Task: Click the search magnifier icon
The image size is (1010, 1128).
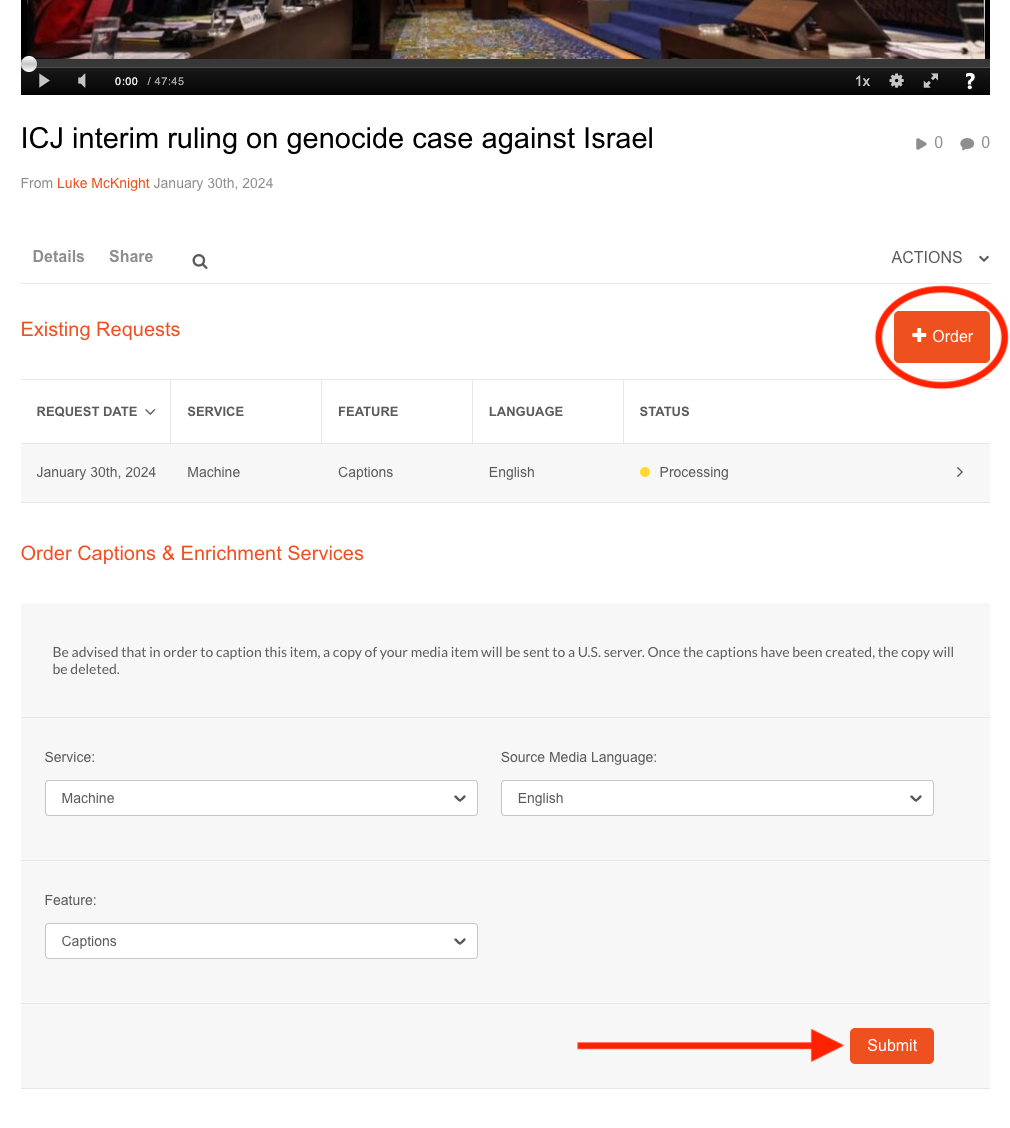Action: click(x=200, y=261)
